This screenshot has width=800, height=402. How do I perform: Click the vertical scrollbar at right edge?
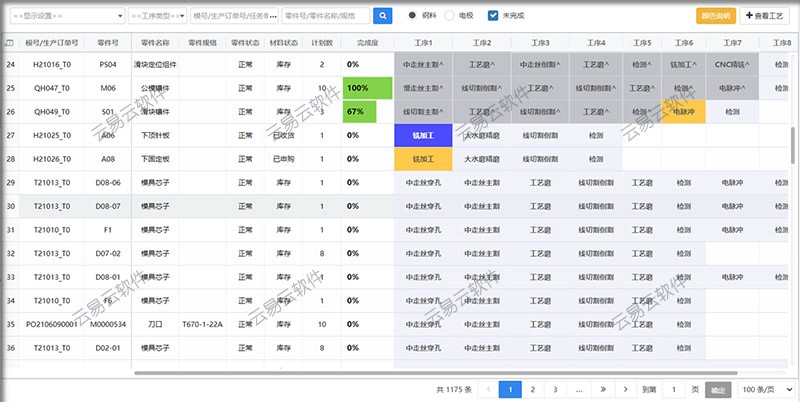[x=792, y=145]
